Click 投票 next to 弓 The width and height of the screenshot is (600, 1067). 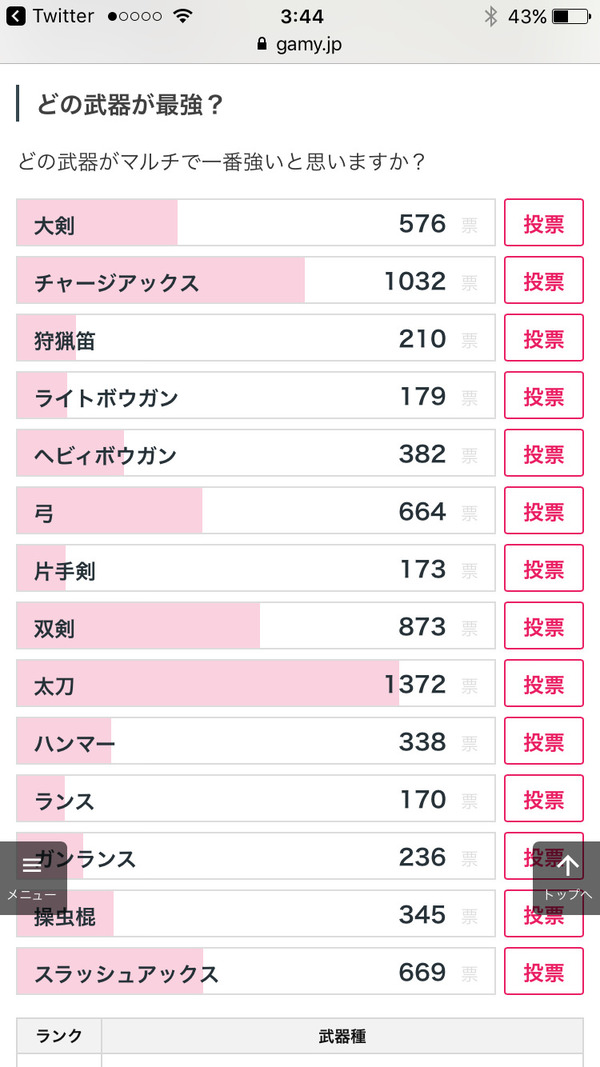544,510
